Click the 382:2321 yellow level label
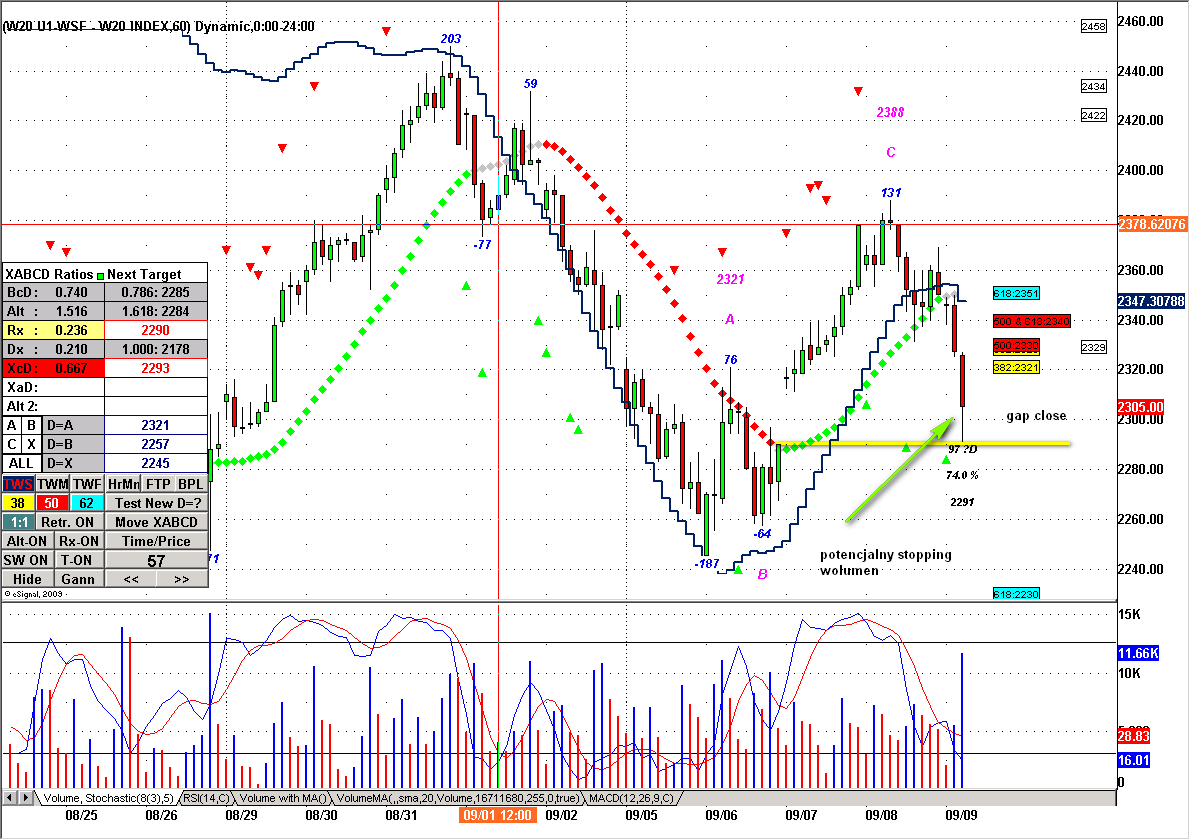 click(1016, 367)
